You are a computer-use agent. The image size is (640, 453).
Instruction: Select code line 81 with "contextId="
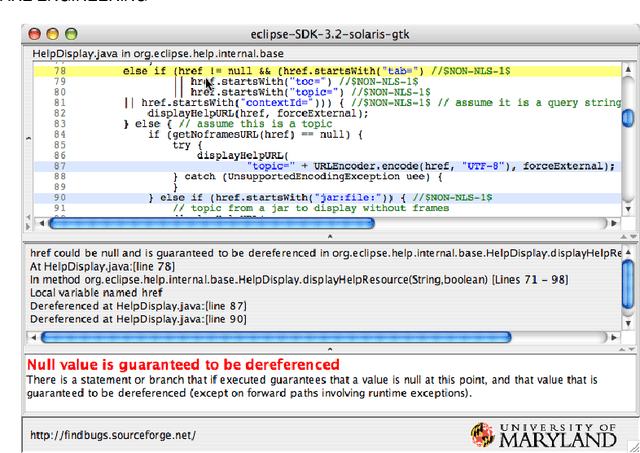pos(327,103)
